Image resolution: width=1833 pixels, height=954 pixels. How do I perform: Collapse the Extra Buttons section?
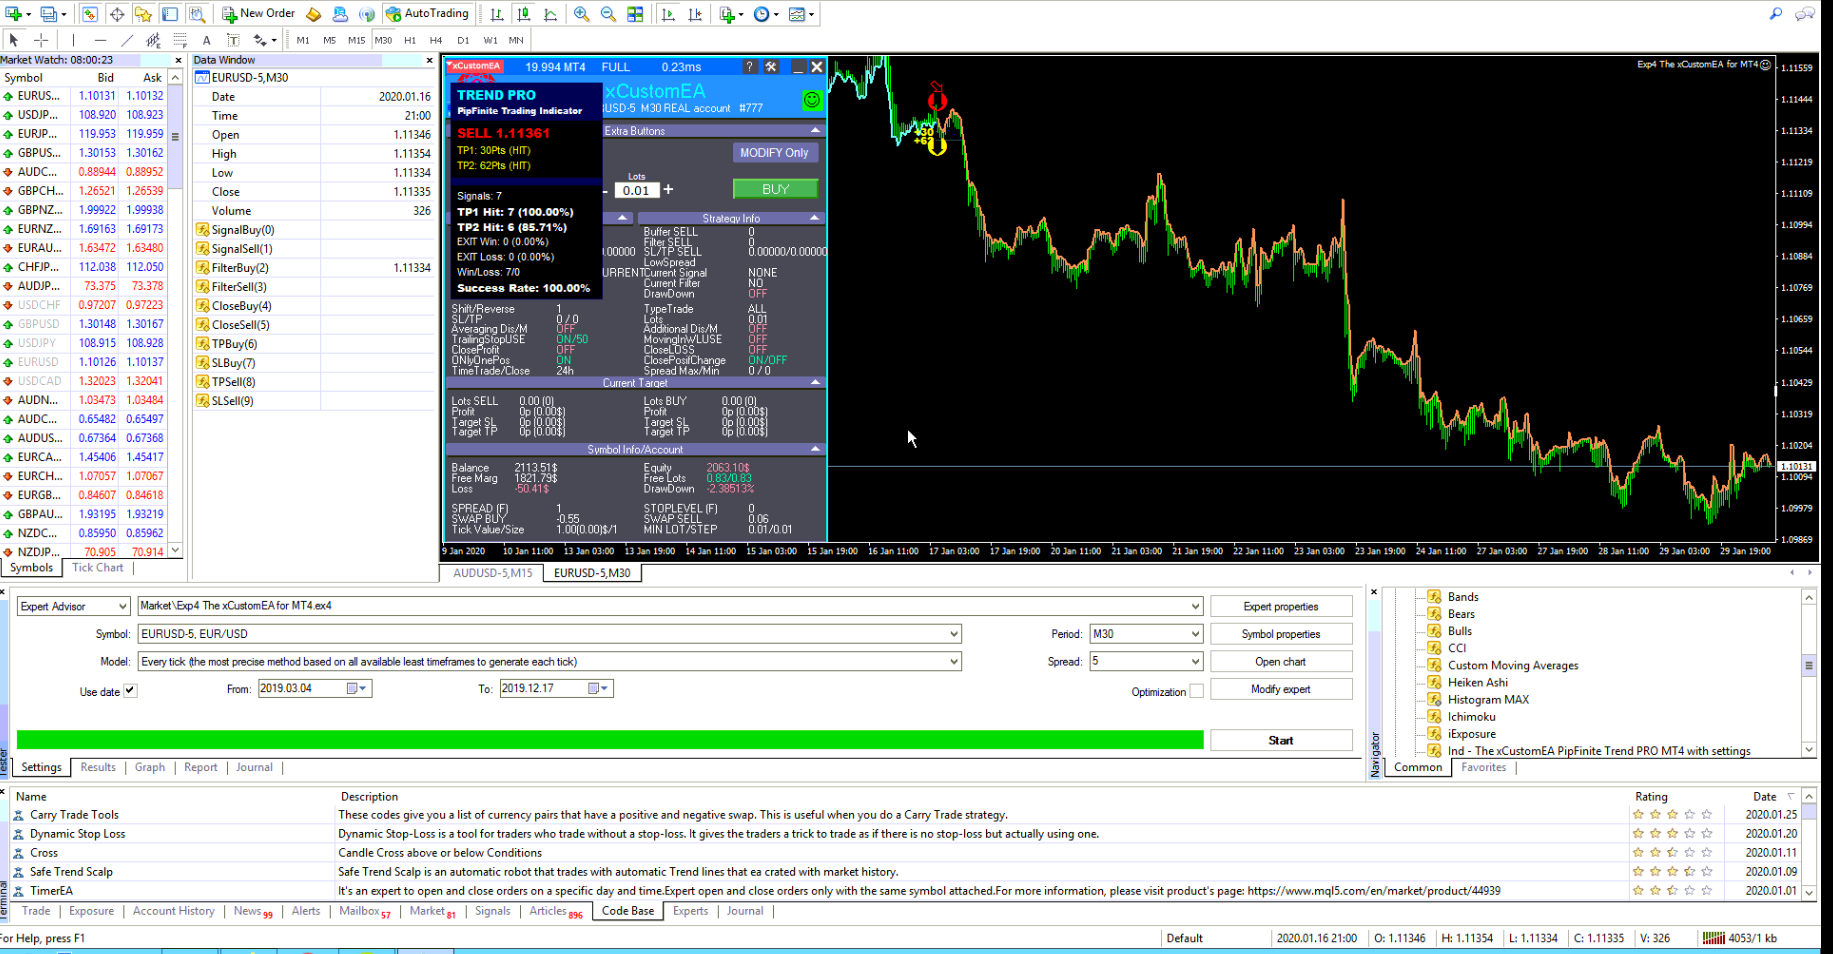tap(815, 131)
